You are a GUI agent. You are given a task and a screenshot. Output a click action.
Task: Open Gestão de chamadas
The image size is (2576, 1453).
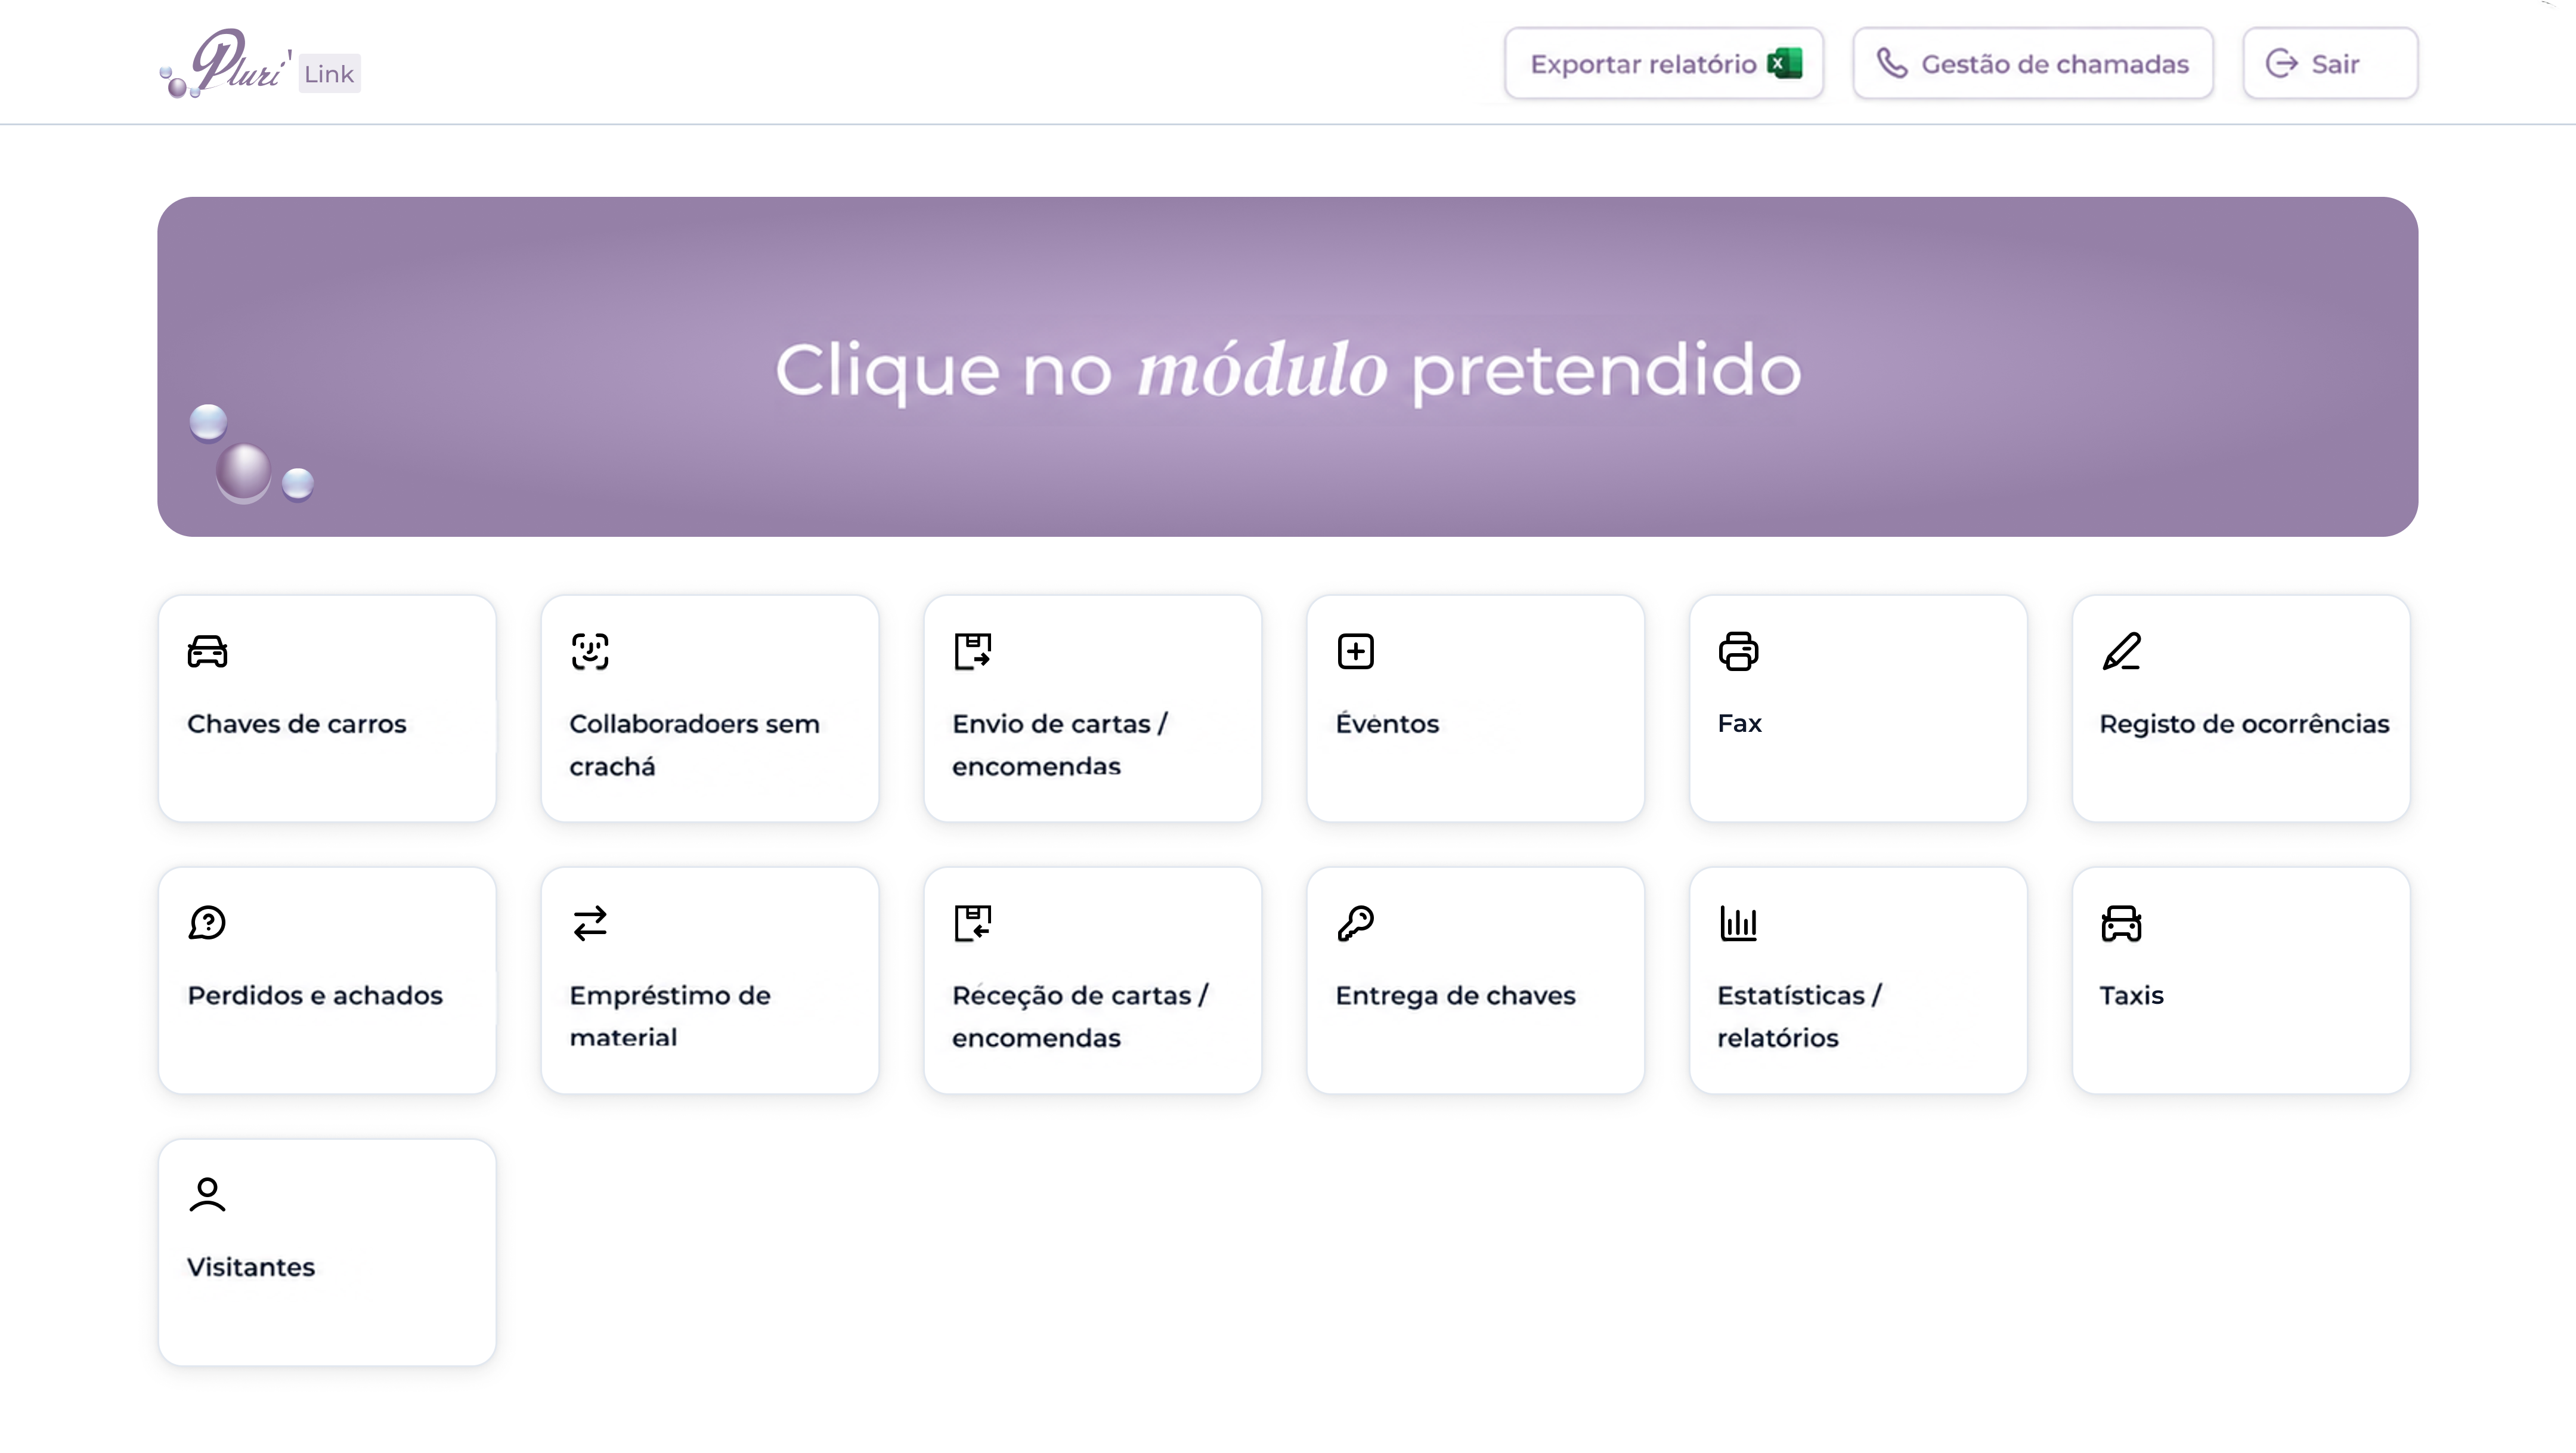2032,63
